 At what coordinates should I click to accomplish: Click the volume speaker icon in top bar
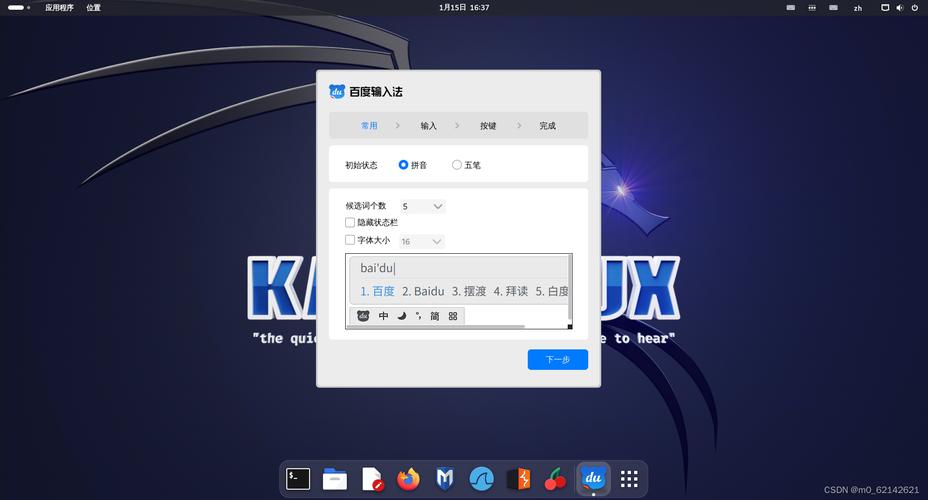click(900, 8)
